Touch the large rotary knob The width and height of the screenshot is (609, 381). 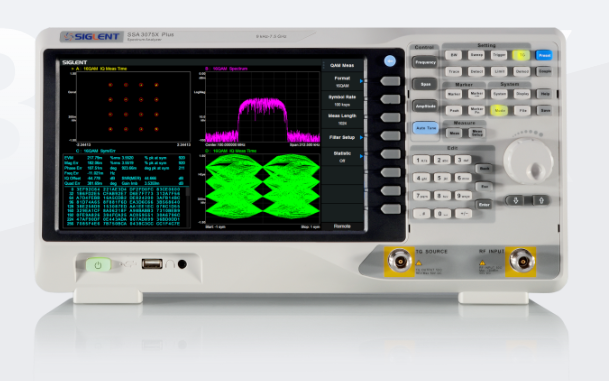coord(529,160)
